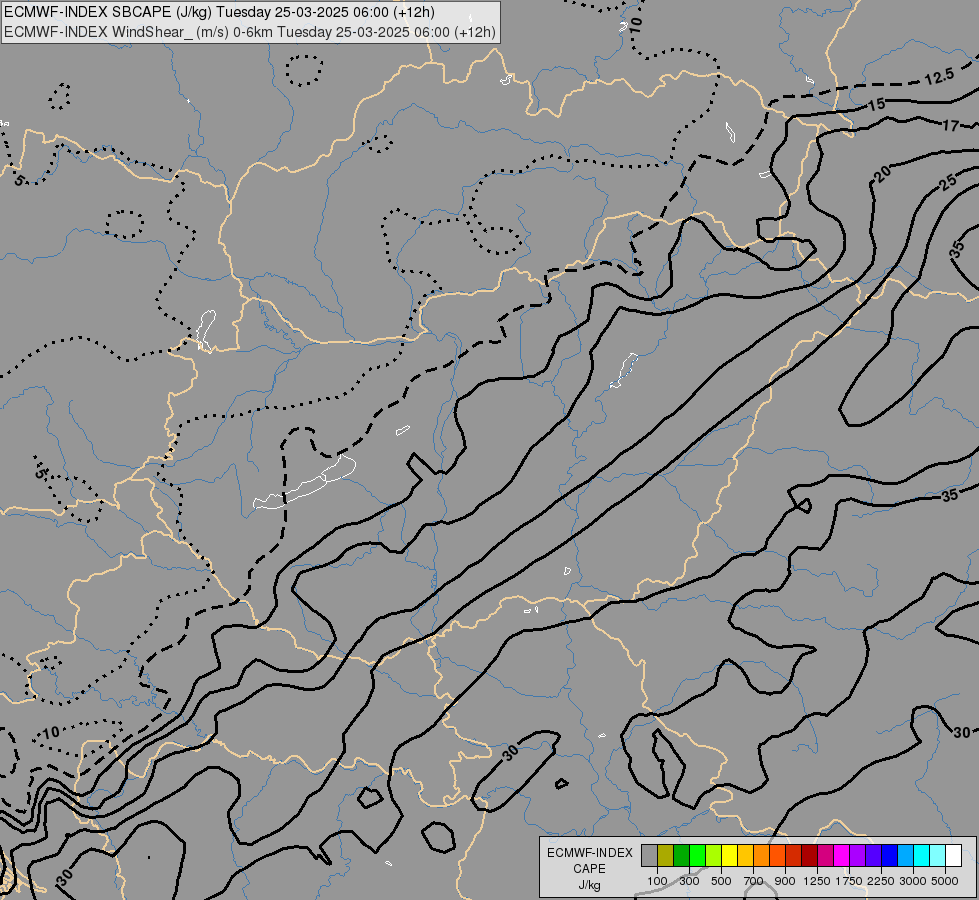Screen dimensions: 979x900
Task: Click the pure yellow legend swatch
Action: 729,855
